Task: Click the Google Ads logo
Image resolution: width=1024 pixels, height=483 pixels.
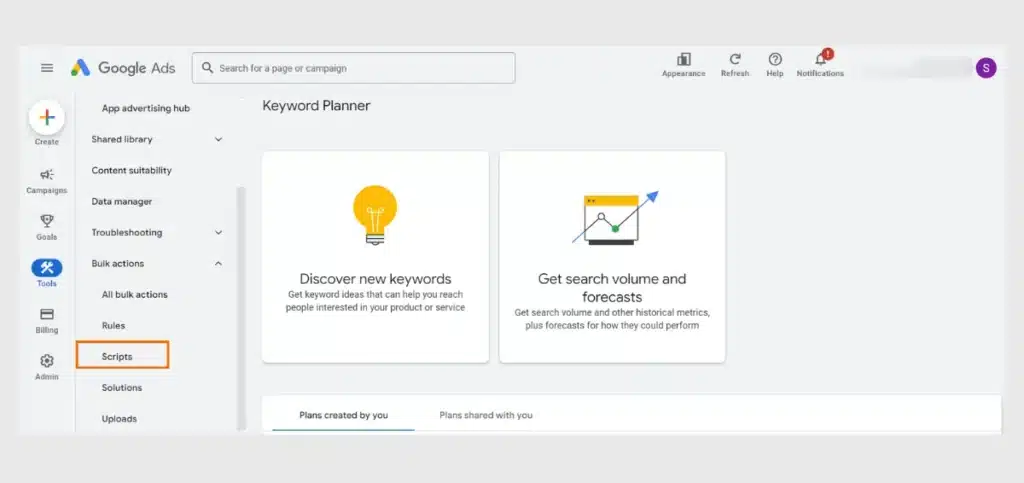Action: pos(123,68)
